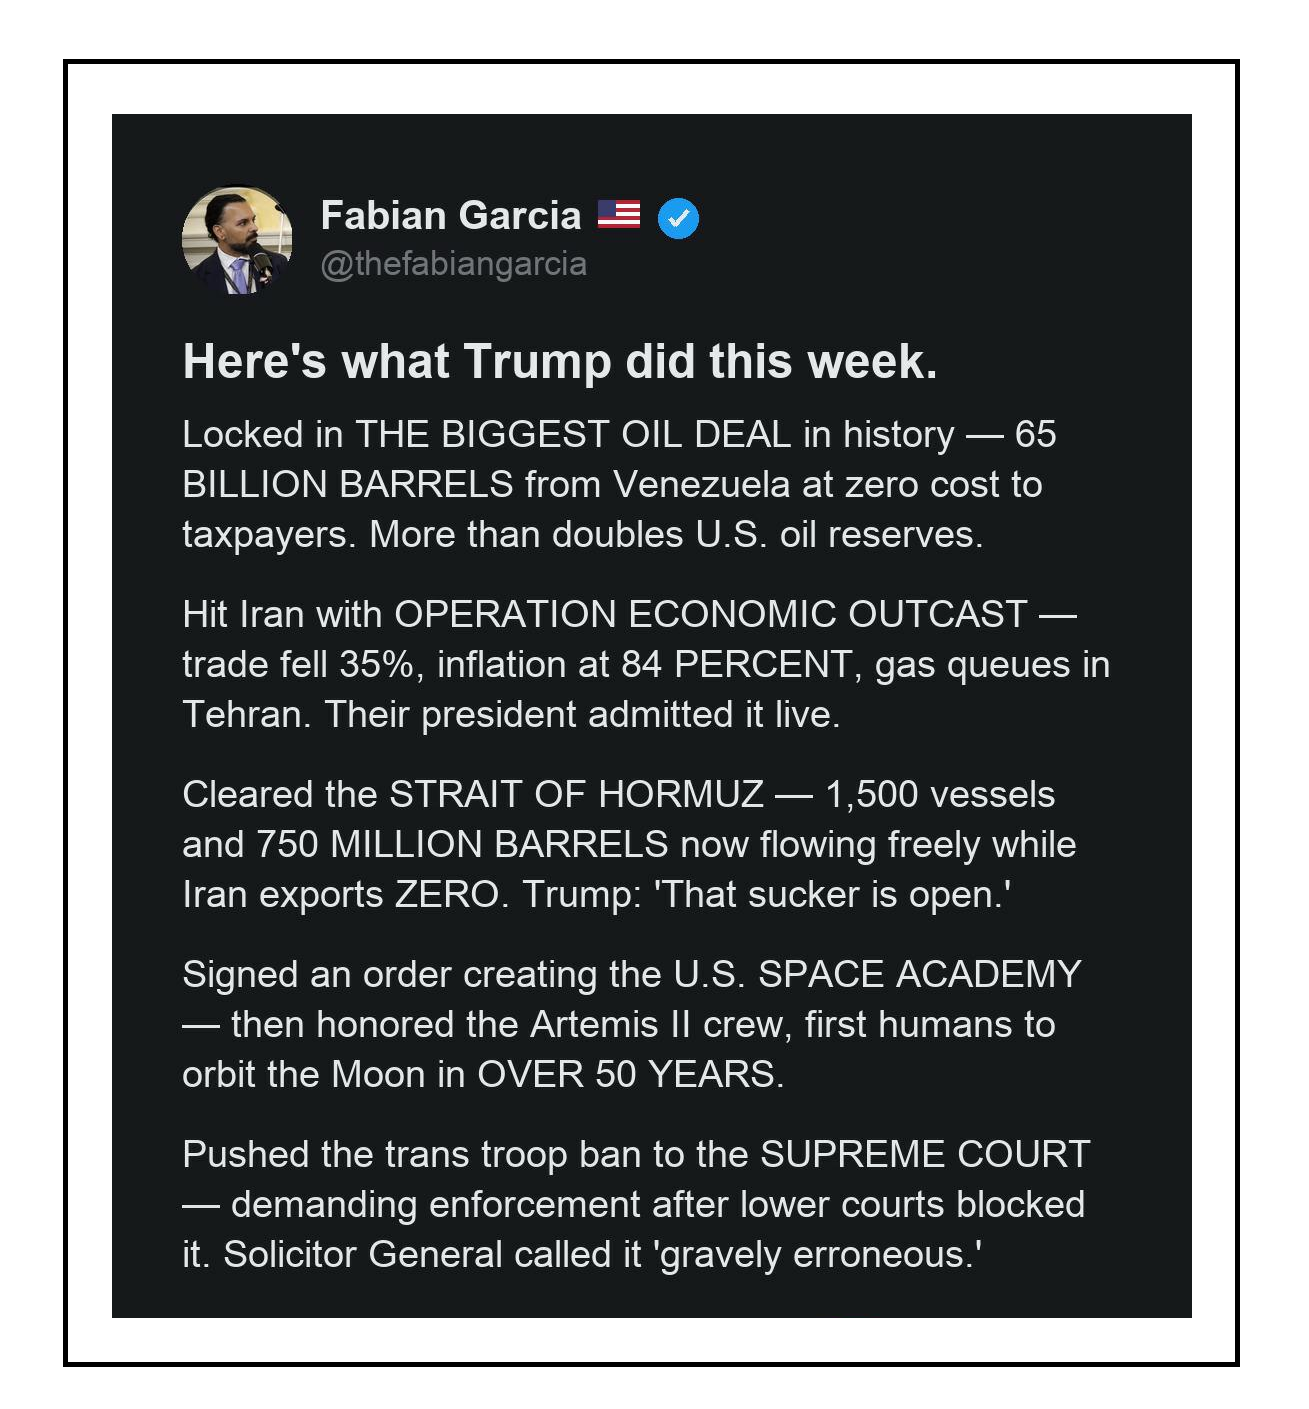This screenshot has width=1309, height=1409.
Task: Click the U.S. SPACE ACADEMY phrase
Action: pyautogui.click(x=877, y=974)
